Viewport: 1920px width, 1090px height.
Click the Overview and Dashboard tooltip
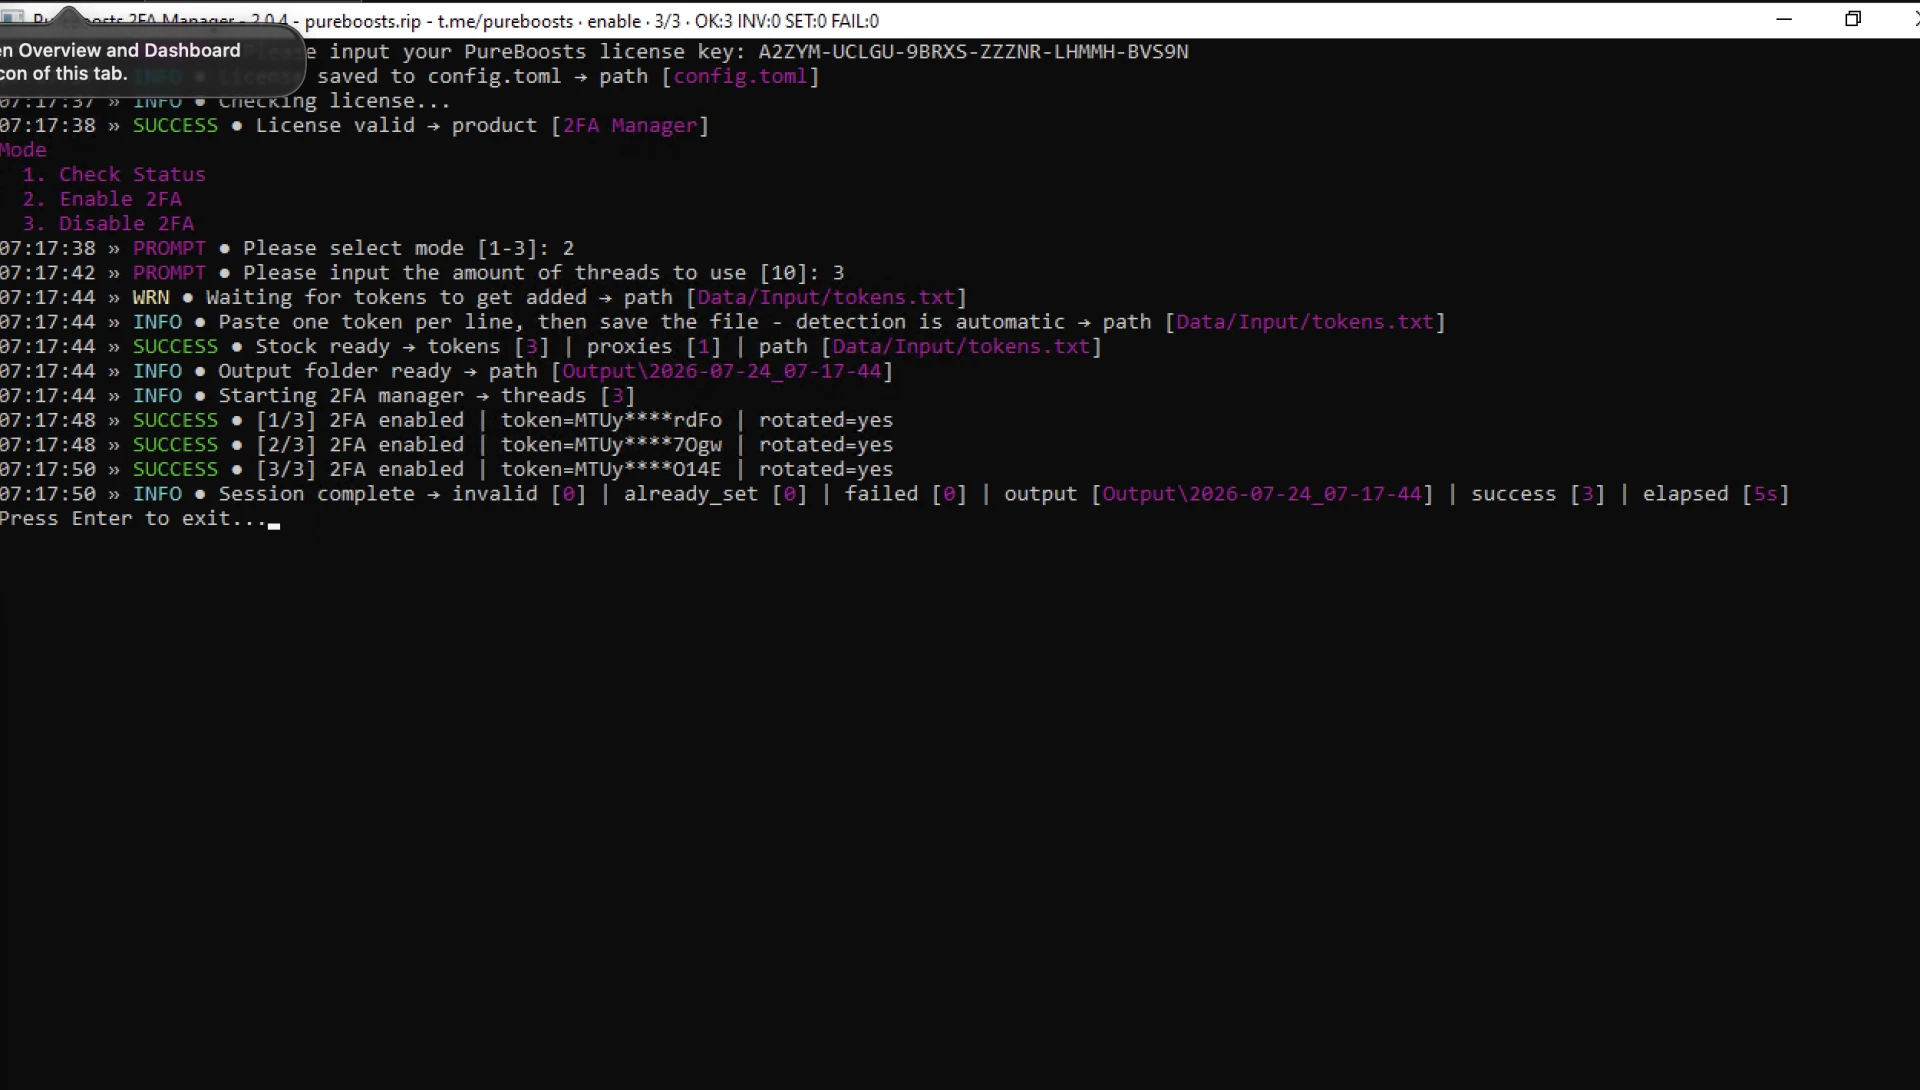point(150,61)
